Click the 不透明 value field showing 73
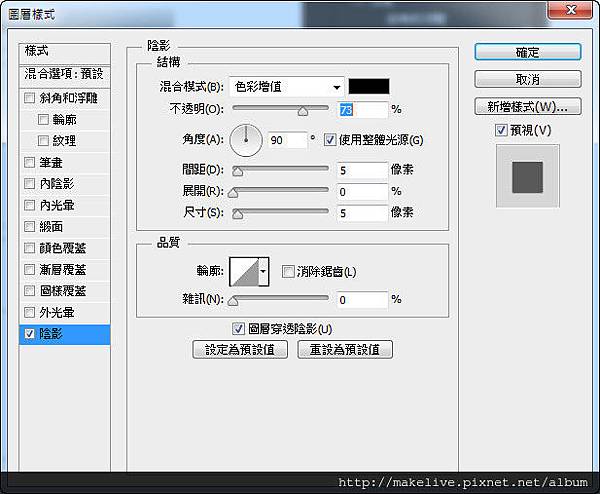600x494 pixels. tap(363, 110)
